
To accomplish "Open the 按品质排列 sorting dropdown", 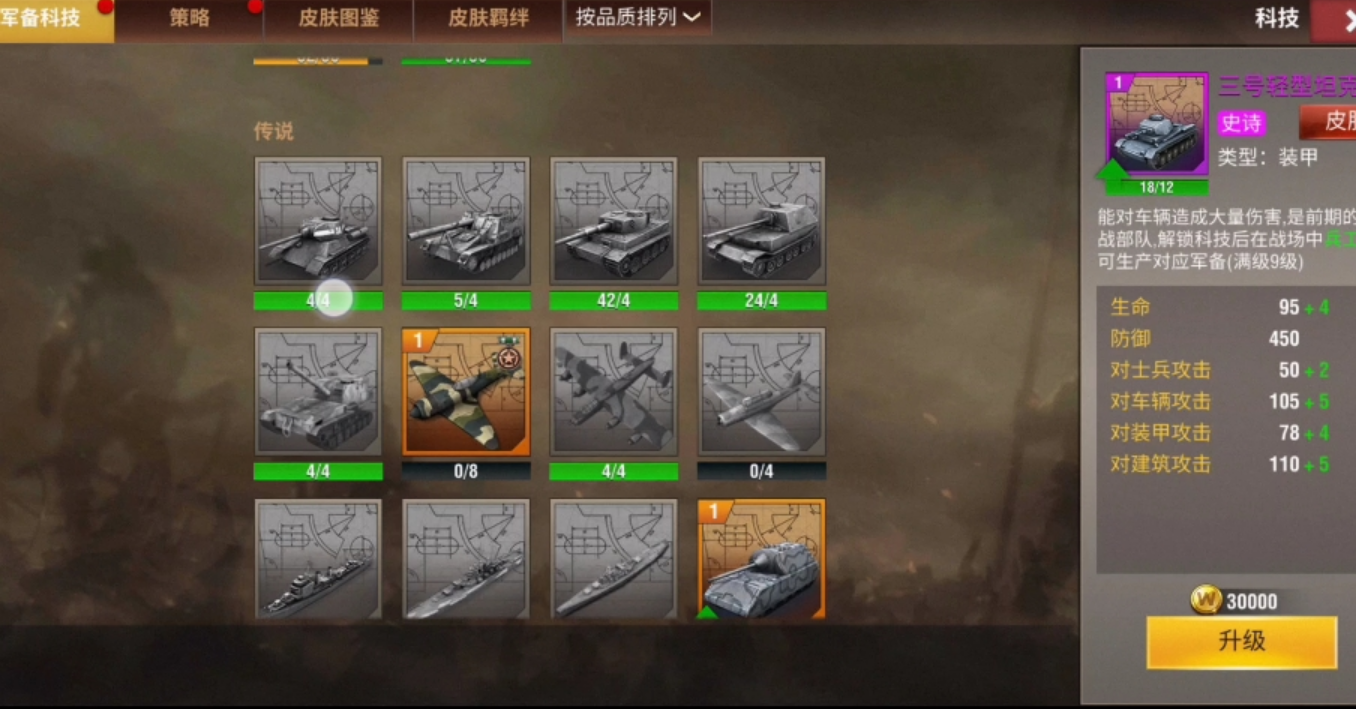I will (638, 18).
